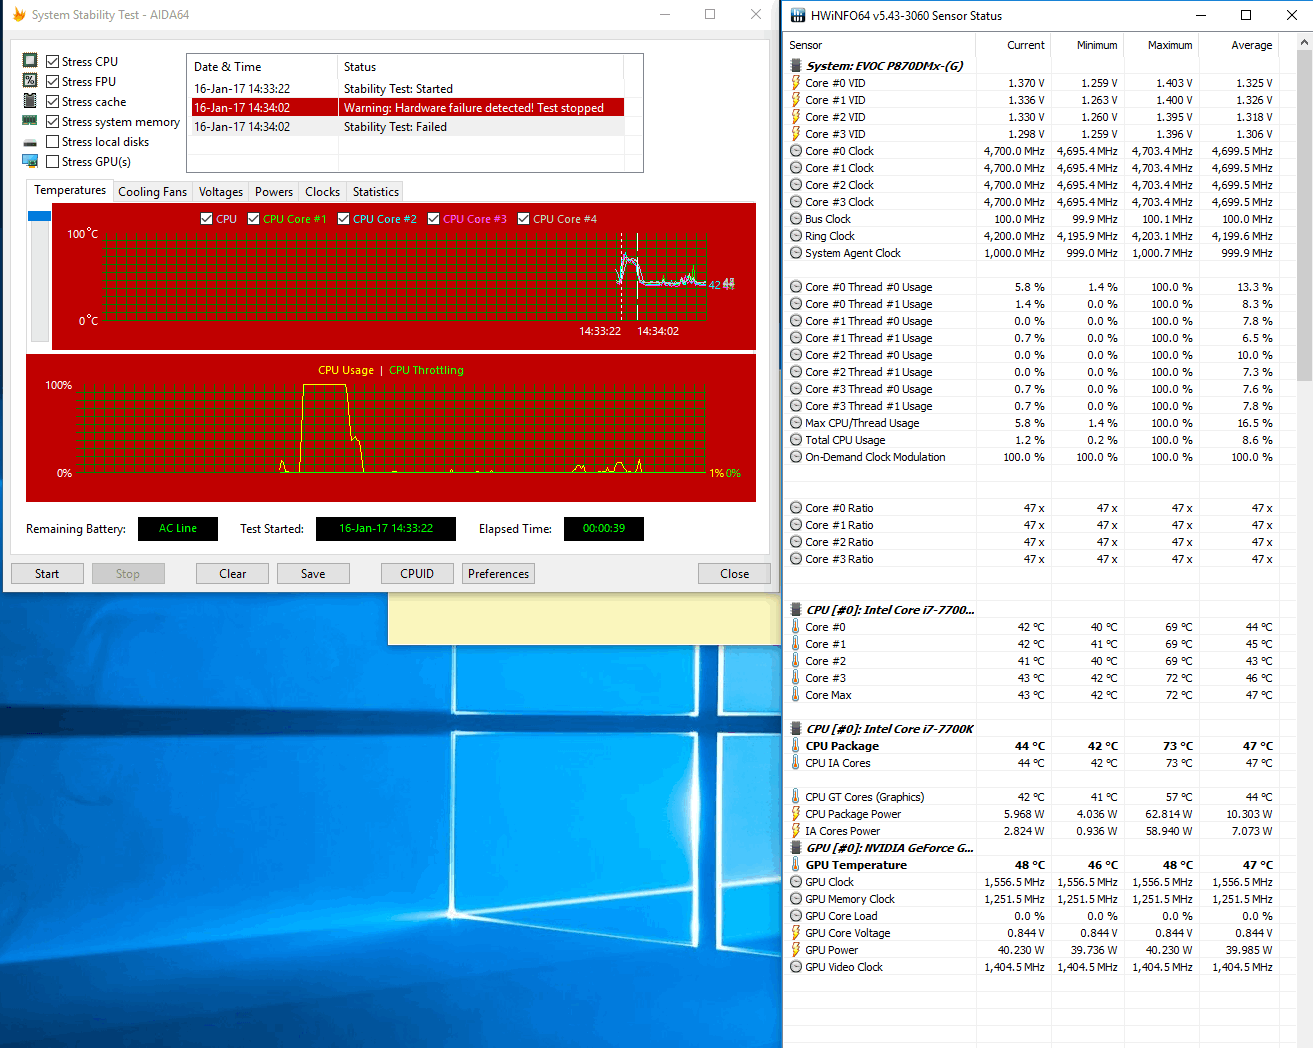
Task: Click the icon beside Core #0 Ratio
Action: pos(796,508)
